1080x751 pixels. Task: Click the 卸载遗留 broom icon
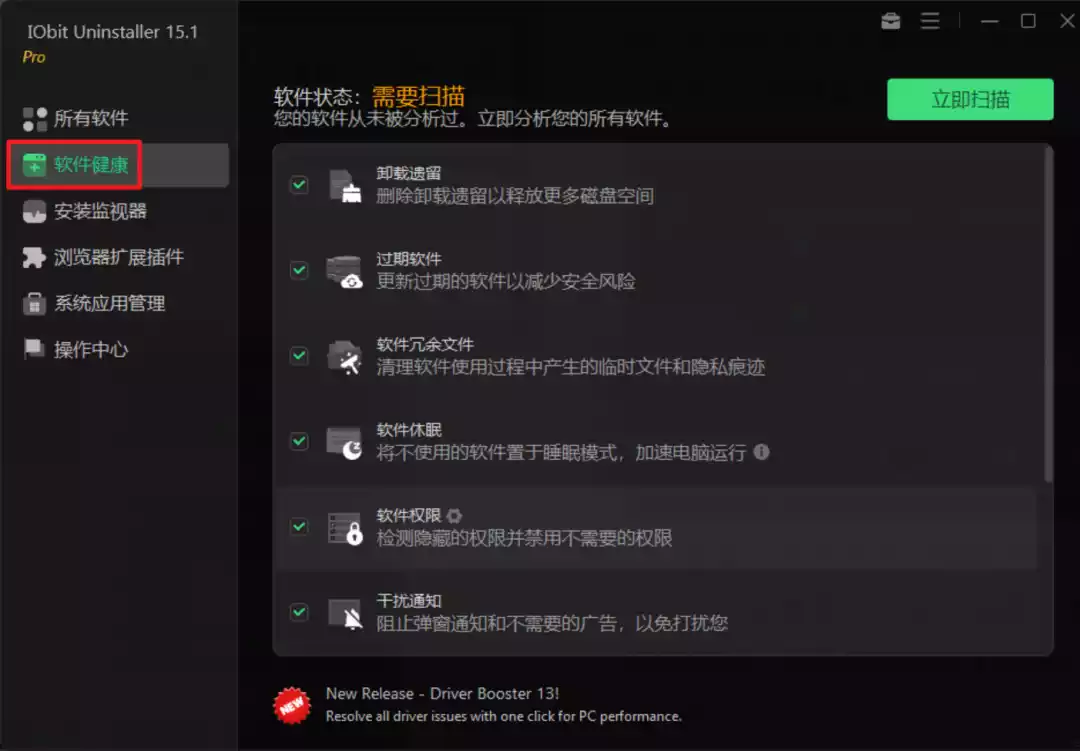pyautogui.click(x=345, y=186)
